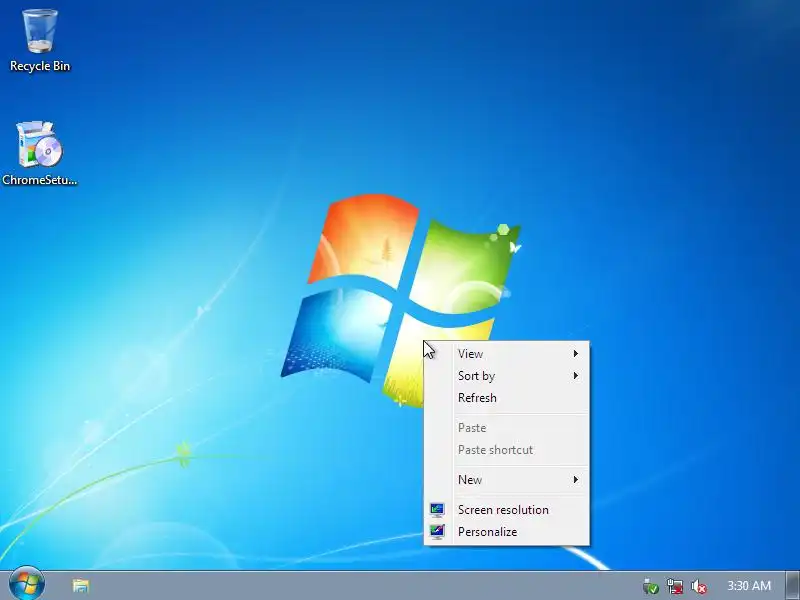The image size is (800, 600).
Task: Click the greyed-out Paste shortcut entry
Action: (507, 449)
